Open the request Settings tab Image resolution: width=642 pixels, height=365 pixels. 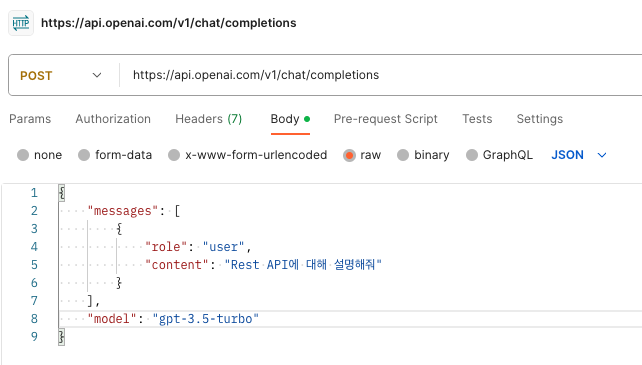[x=540, y=119]
